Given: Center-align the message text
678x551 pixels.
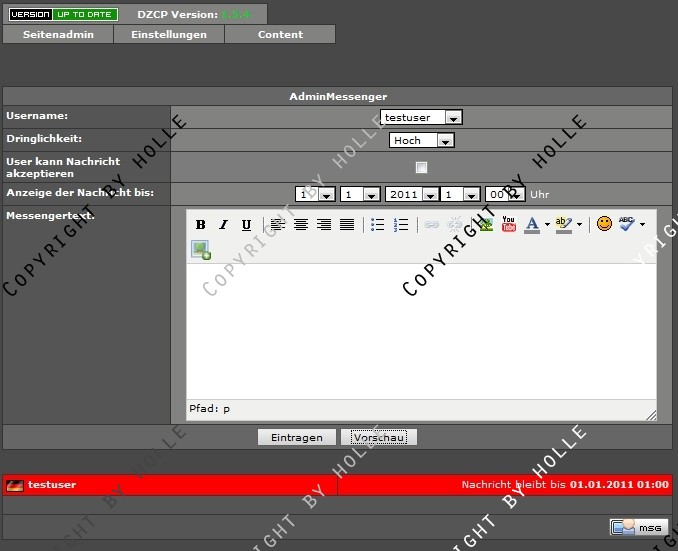Looking at the screenshot, I should pyautogui.click(x=300, y=225).
